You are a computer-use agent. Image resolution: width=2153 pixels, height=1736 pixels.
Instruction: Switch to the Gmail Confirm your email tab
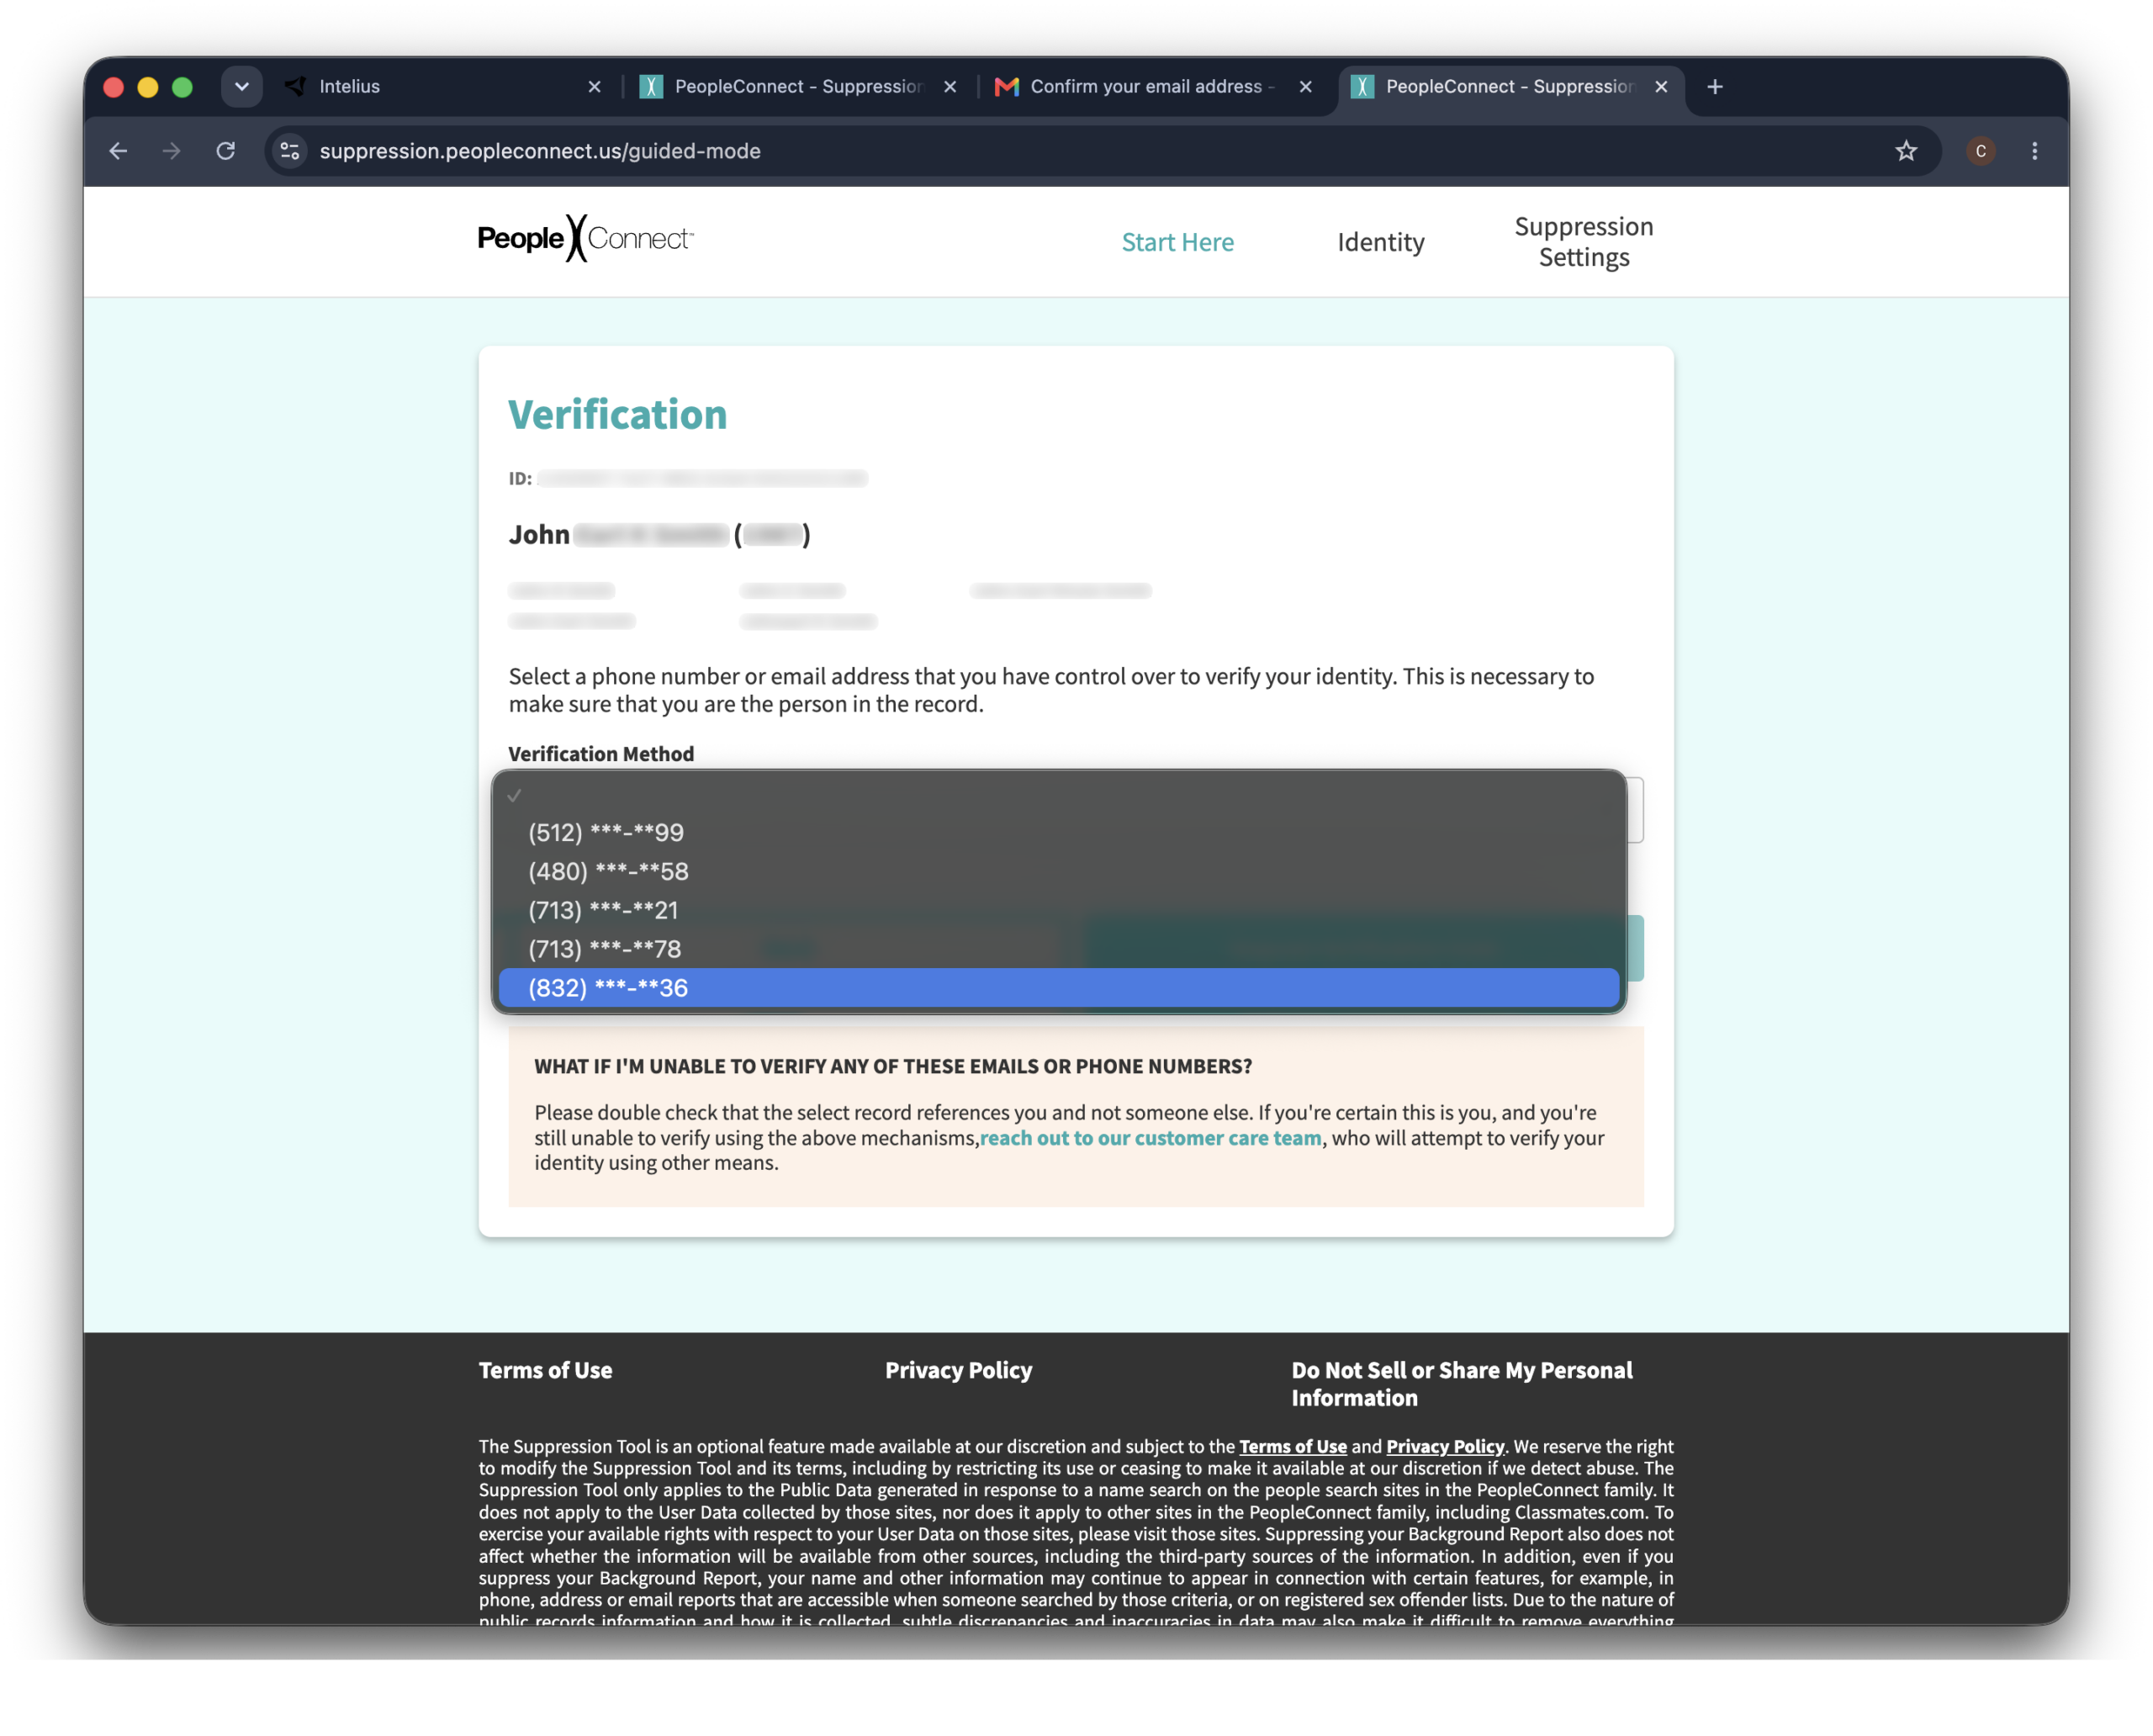click(1155, 87)
